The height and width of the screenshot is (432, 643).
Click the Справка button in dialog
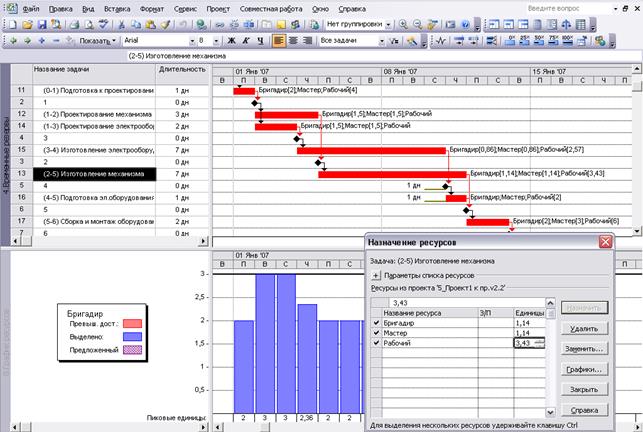tap(584, 410)
